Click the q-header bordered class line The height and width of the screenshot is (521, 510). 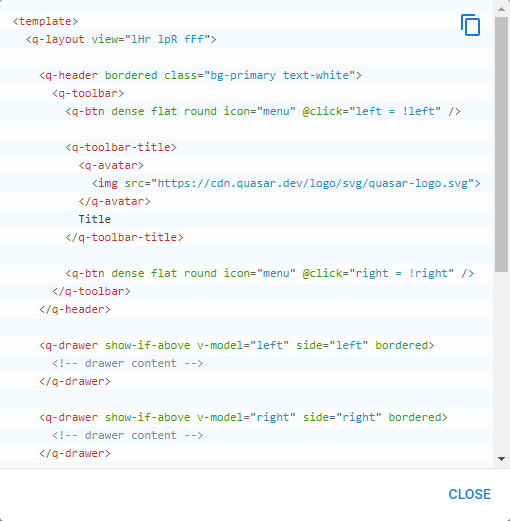coord(200,75)
